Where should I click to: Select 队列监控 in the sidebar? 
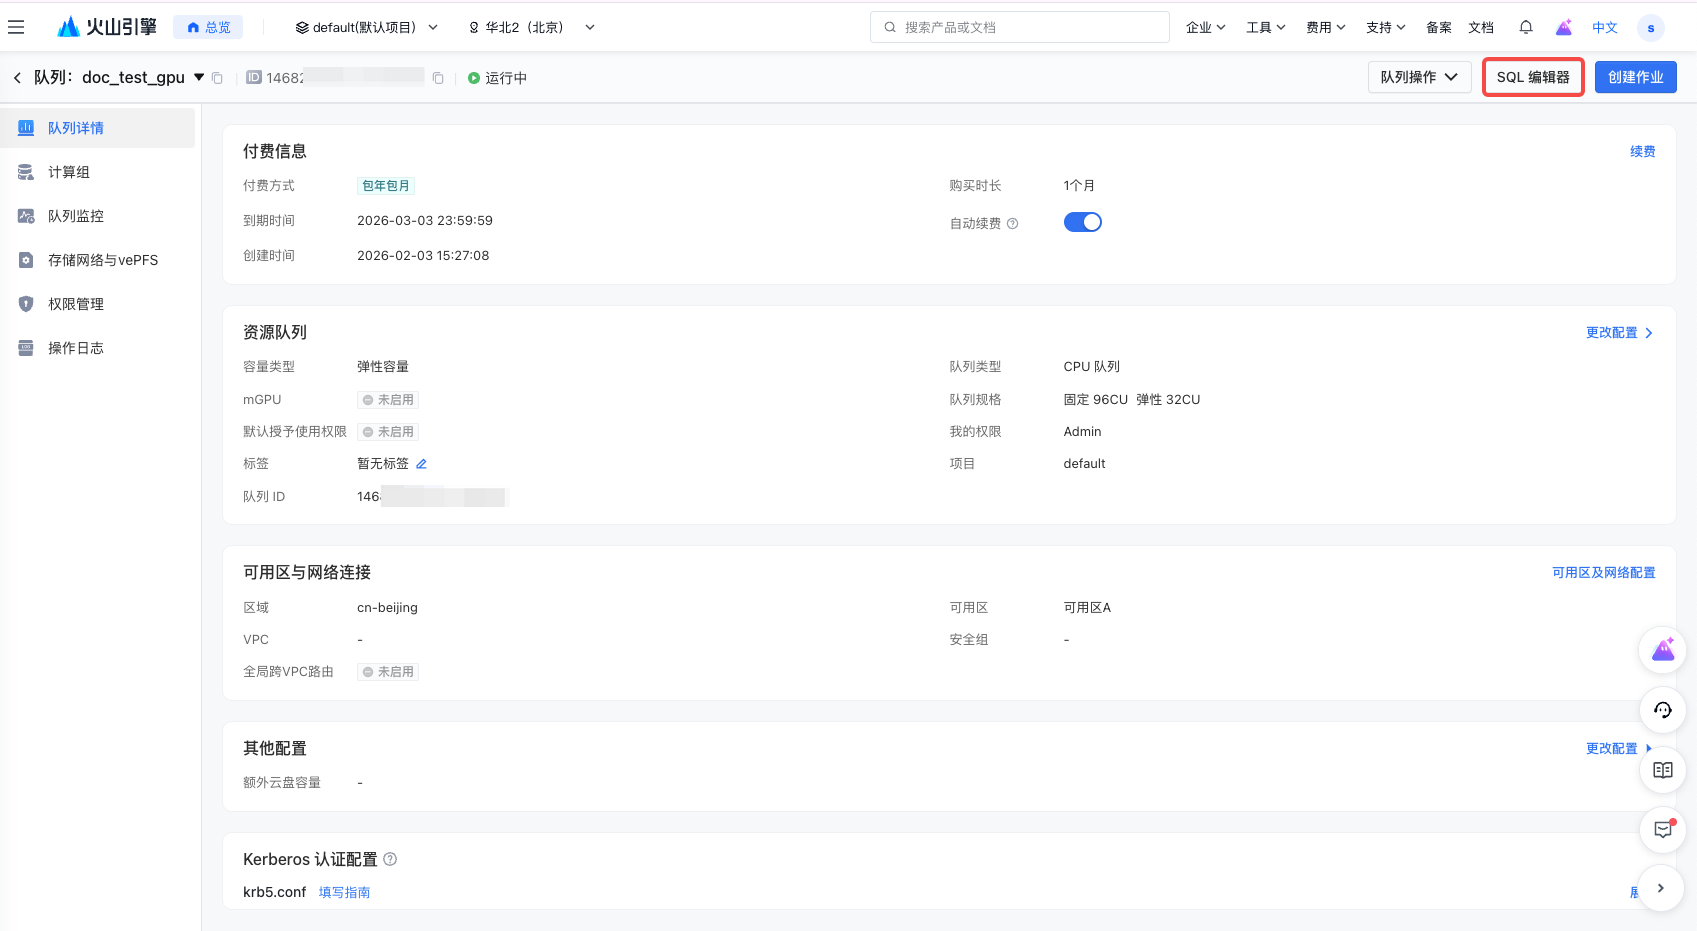point(76,216)
